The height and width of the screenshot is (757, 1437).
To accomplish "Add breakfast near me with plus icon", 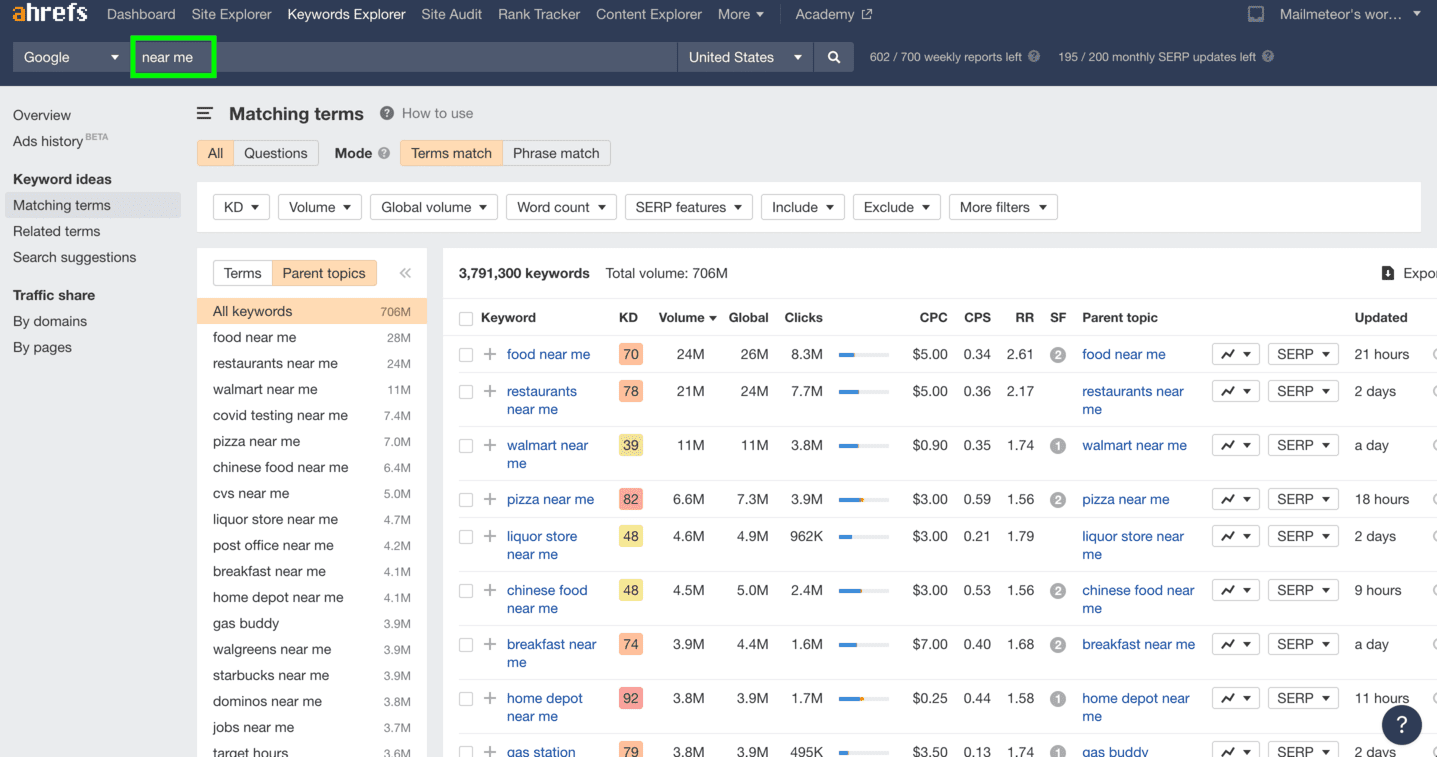I will (489, 644).
